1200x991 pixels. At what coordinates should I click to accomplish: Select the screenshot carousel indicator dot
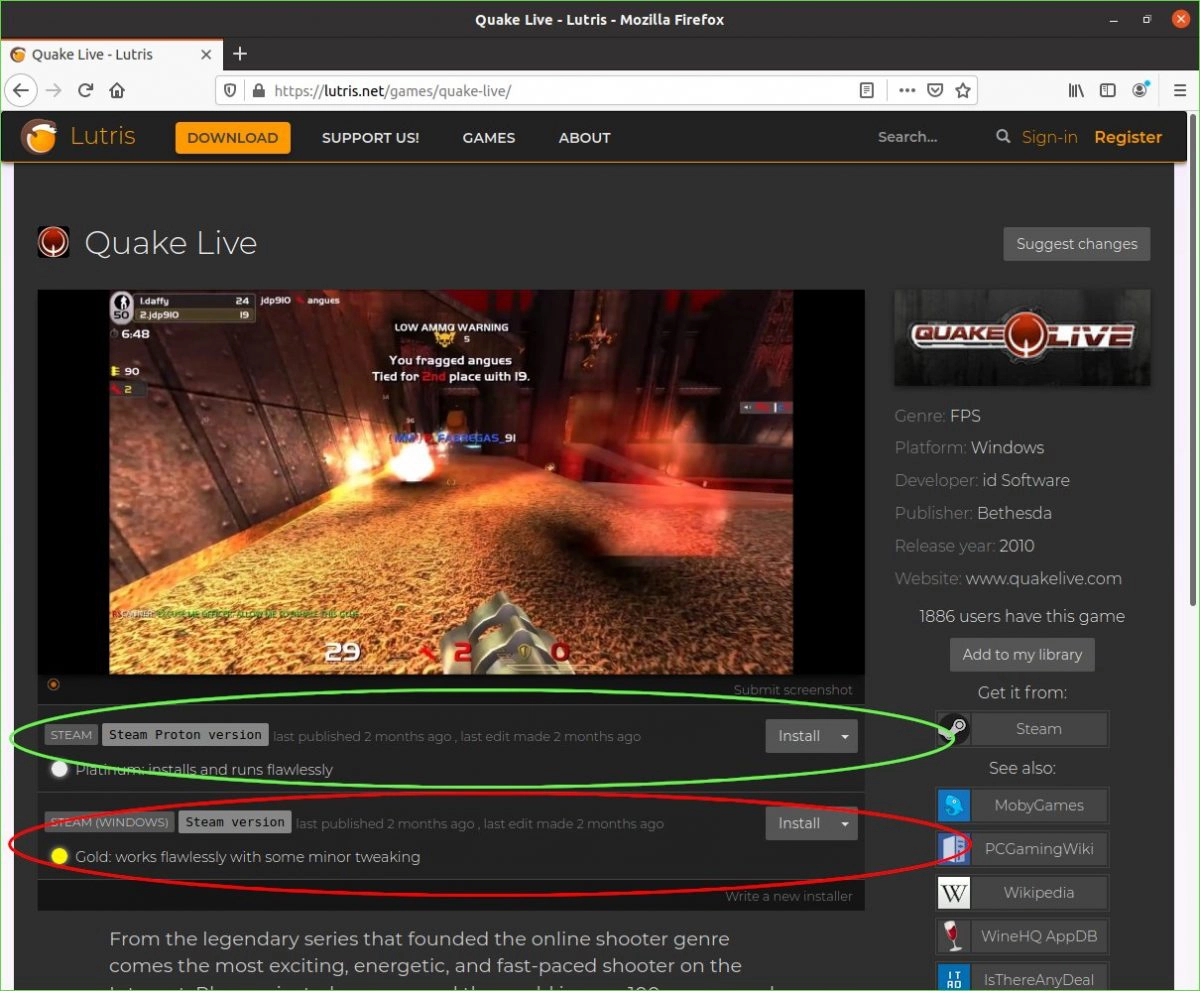click(x=53, y=685)
